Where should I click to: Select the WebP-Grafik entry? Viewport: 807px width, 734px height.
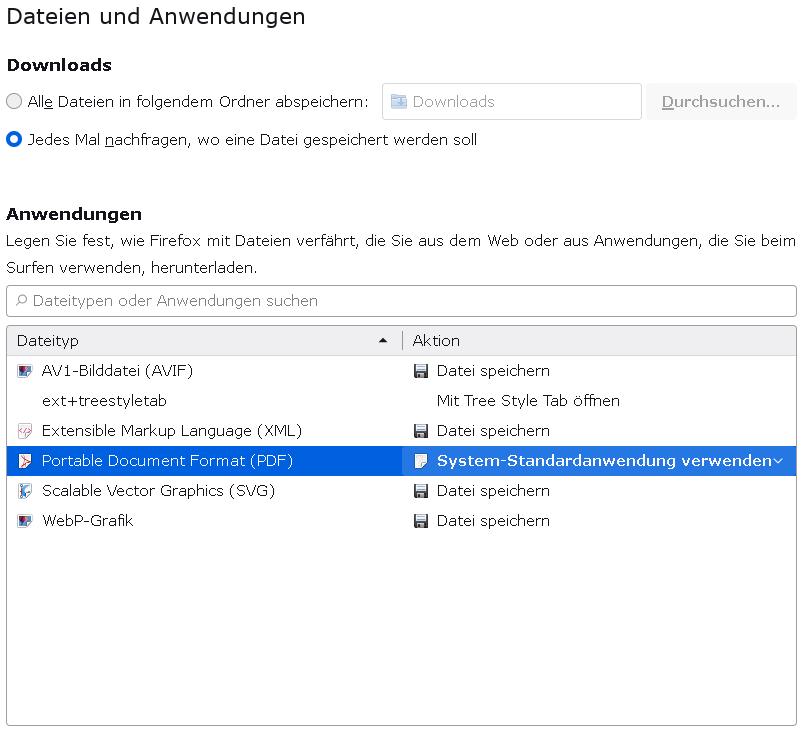[87, 521]
